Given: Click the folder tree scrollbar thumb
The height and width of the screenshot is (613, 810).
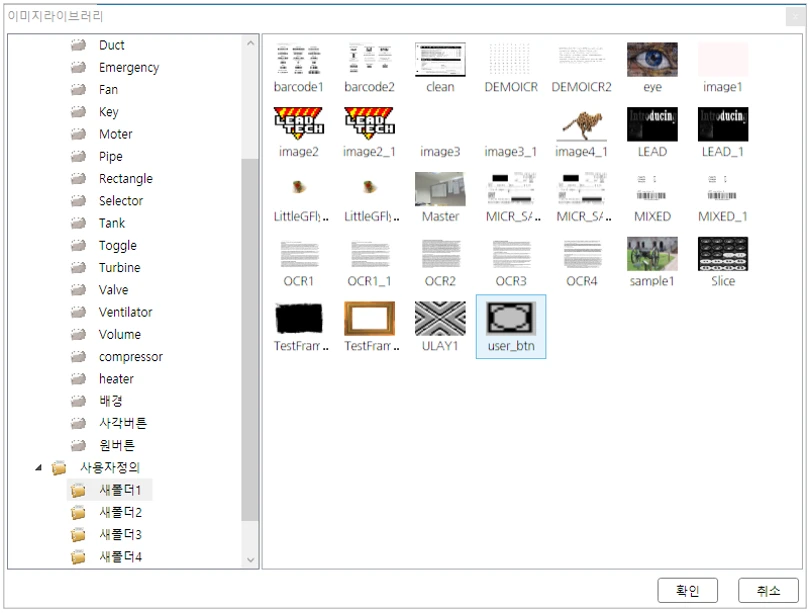Looking at the screenshot, I should (x=251, y=340).
